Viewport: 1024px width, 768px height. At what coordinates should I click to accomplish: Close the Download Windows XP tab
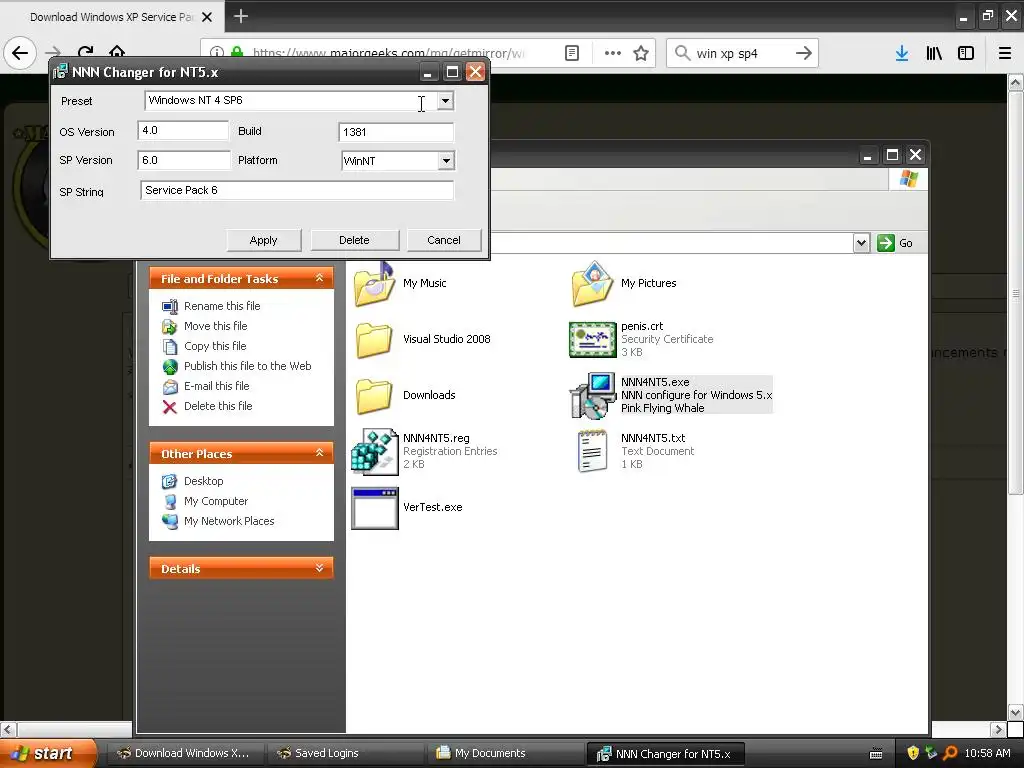pos(207,17)
